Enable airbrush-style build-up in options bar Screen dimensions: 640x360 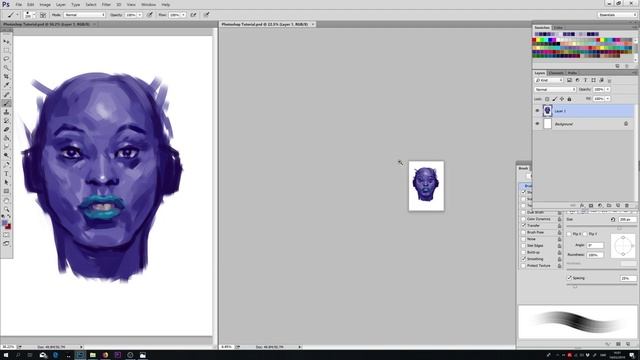pos(193,15)
